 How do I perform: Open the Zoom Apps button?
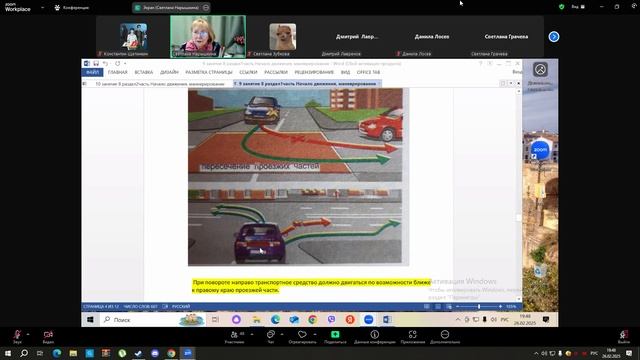click(413, 337)
